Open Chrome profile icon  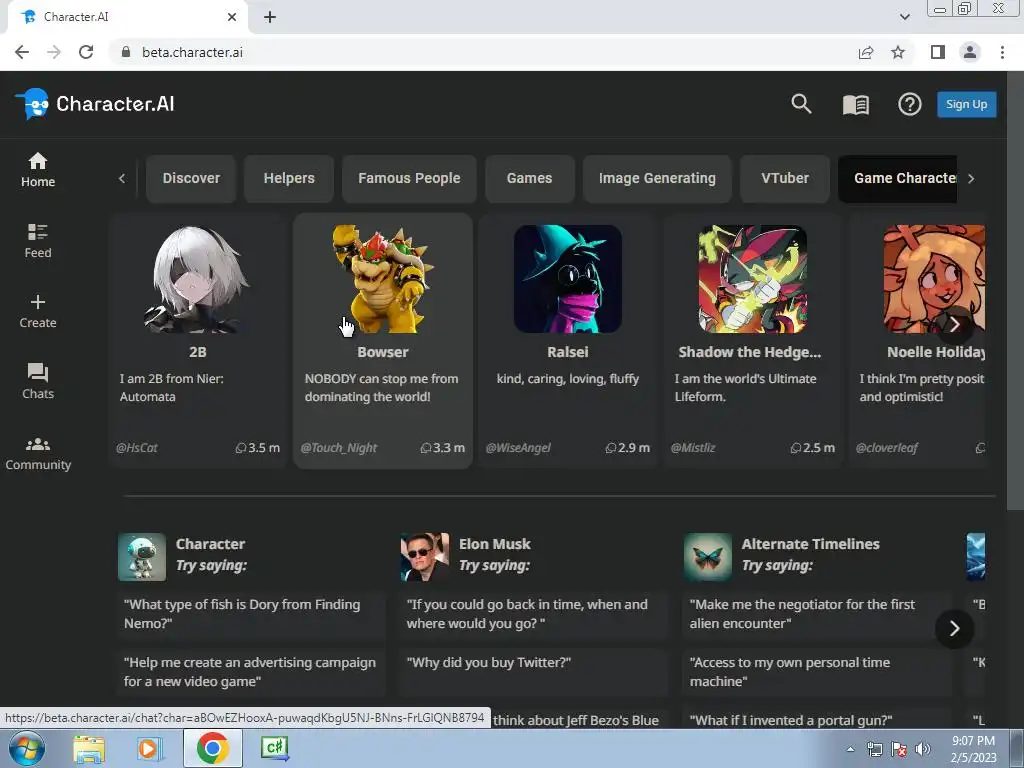click(970, 52)
